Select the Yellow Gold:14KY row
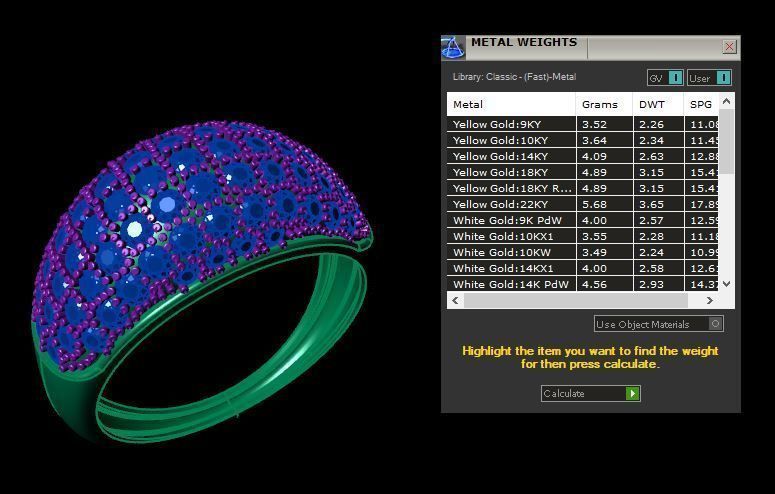This screenshot has height=494, width=775. tap(583, 156)
